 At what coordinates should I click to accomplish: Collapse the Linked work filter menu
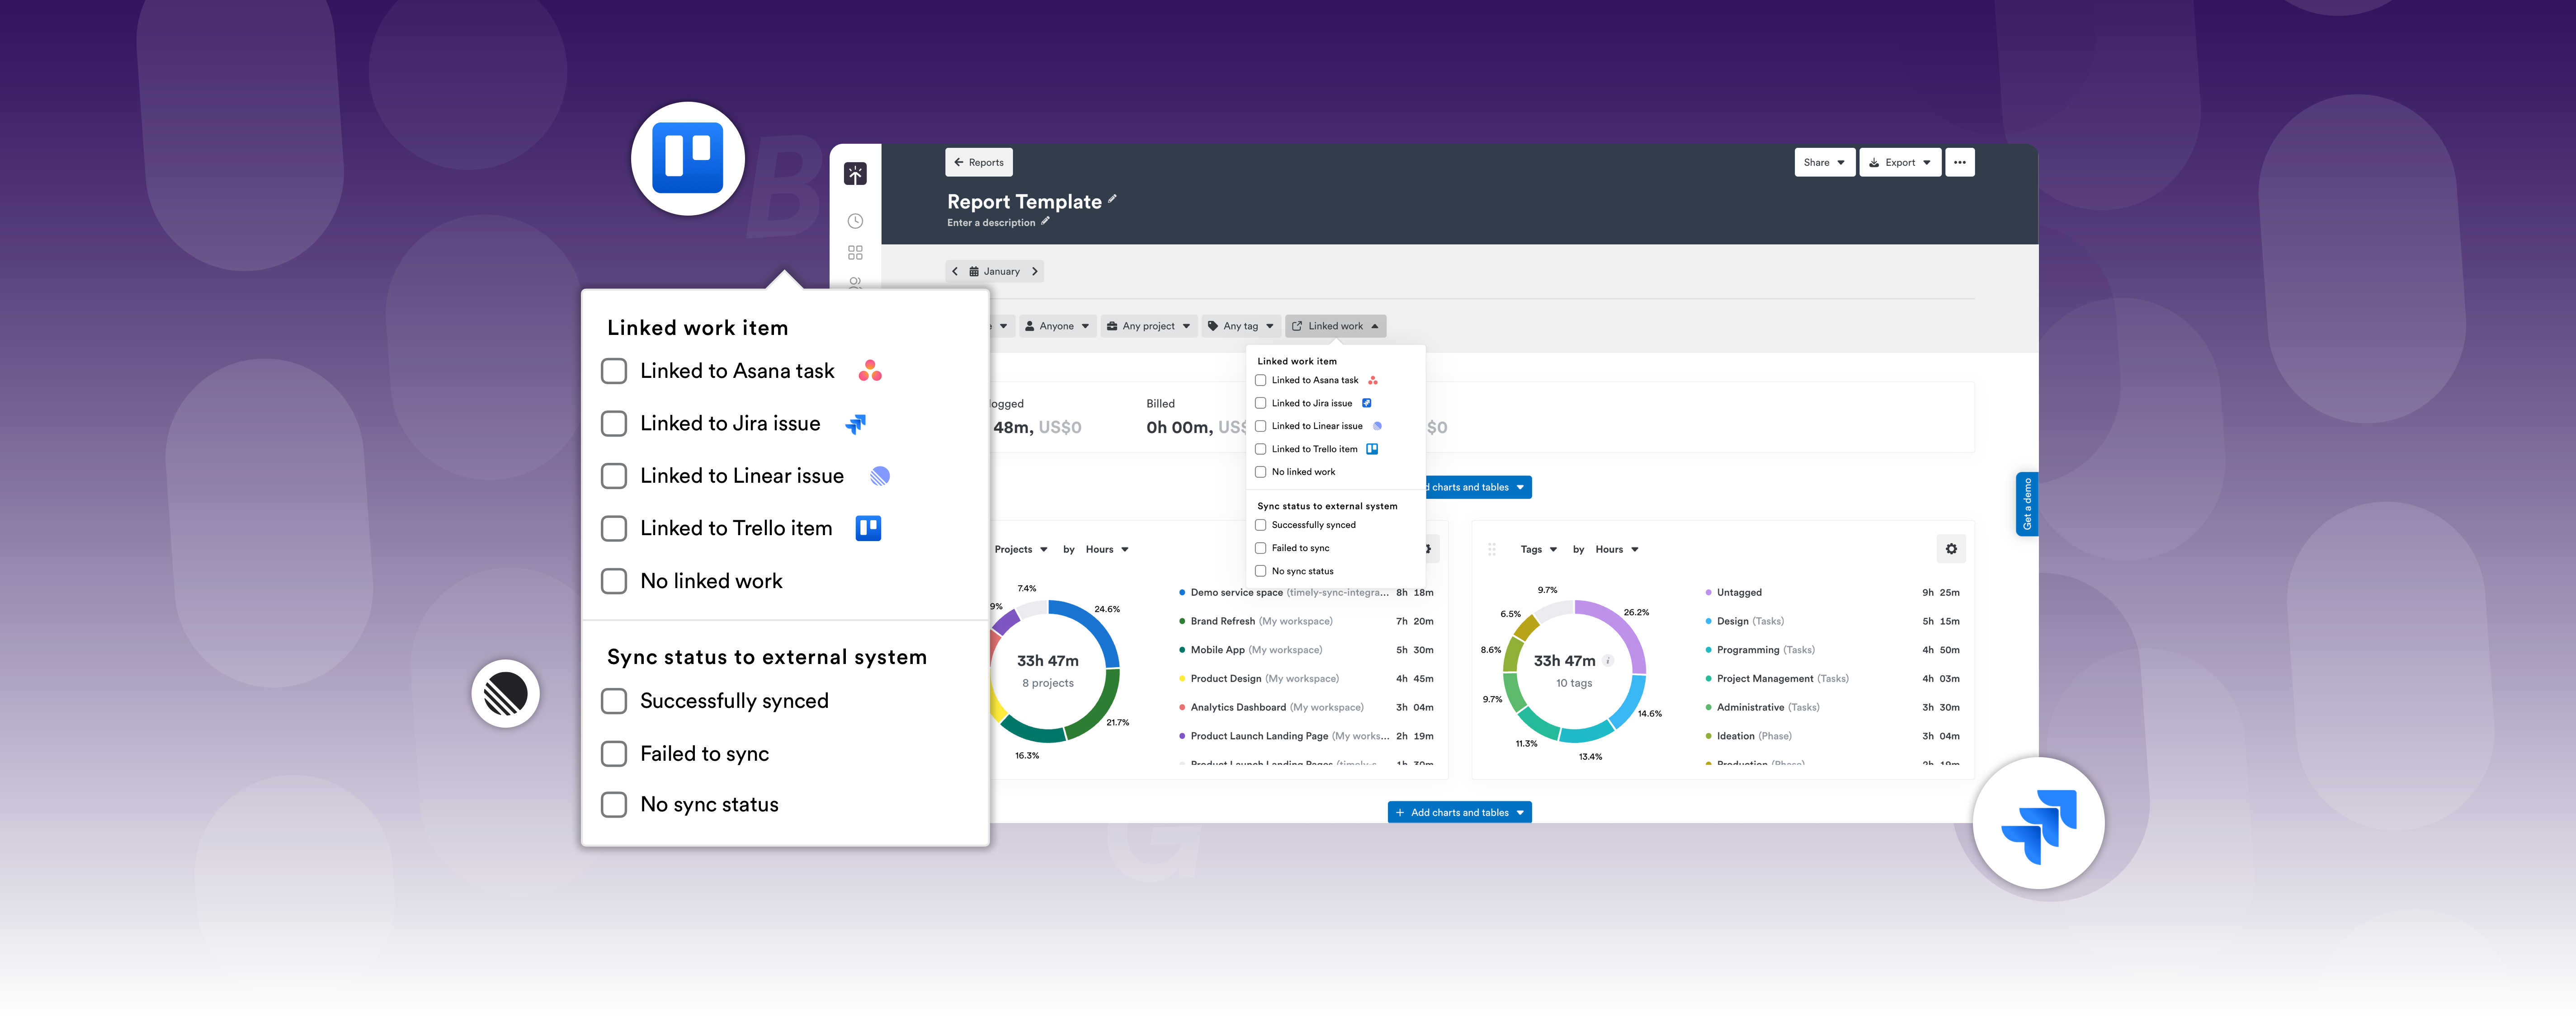coord(1335,326)
